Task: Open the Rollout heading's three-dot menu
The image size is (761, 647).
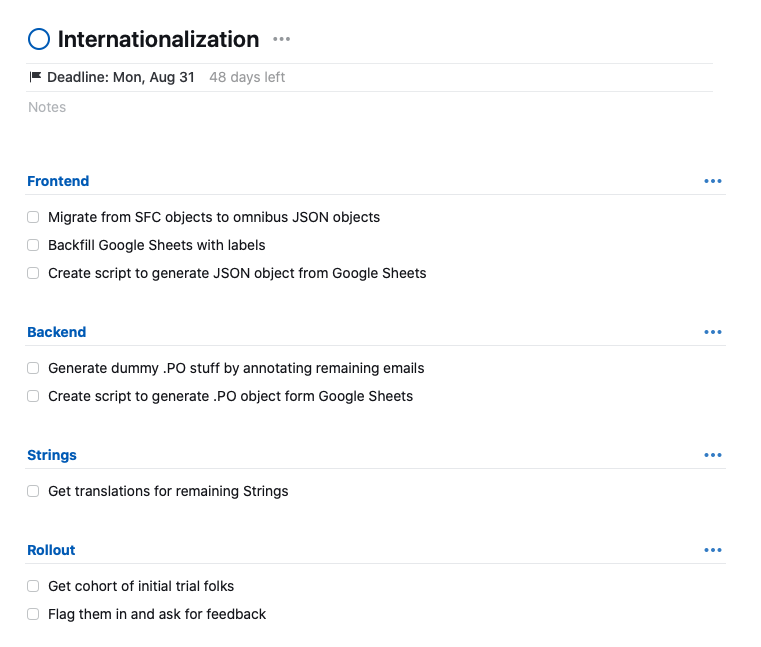Action: point(712,550)
